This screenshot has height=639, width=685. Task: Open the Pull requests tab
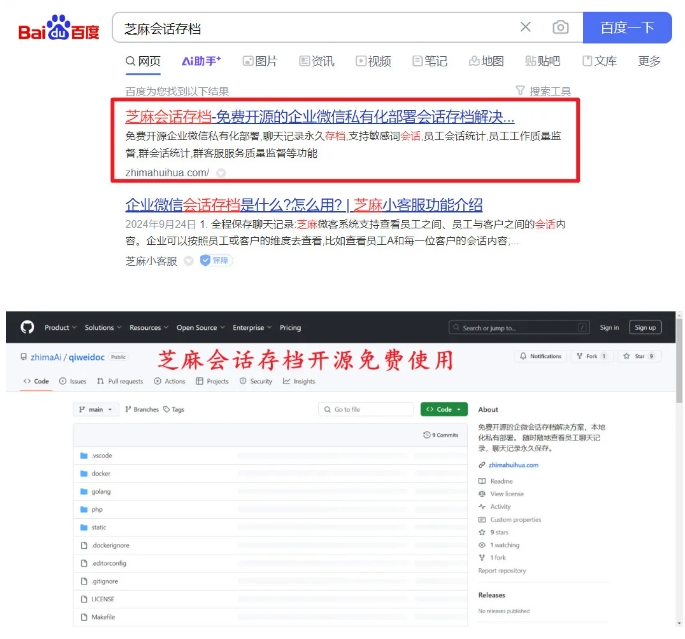[x=120, y=381]
